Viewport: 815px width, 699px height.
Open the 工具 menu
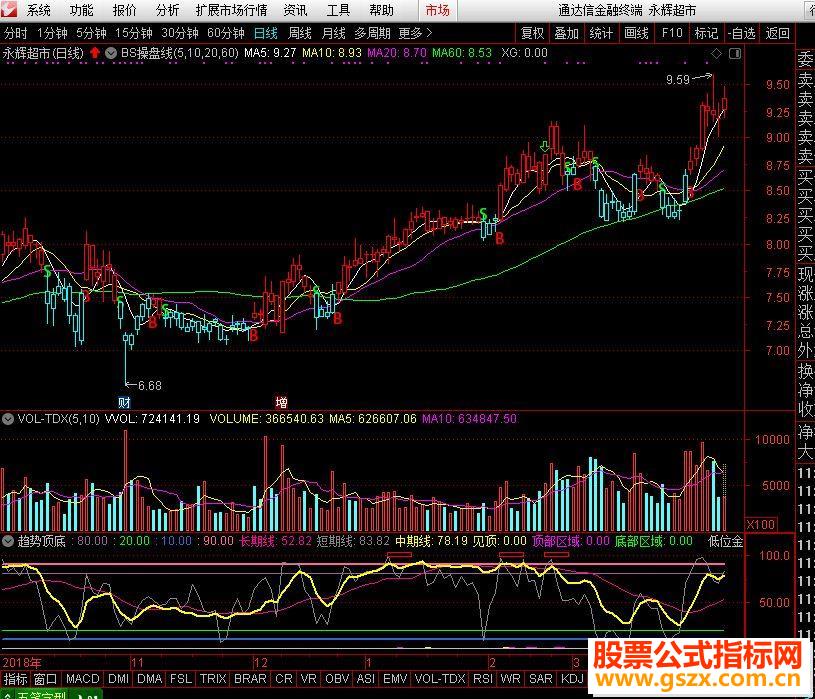338,10
